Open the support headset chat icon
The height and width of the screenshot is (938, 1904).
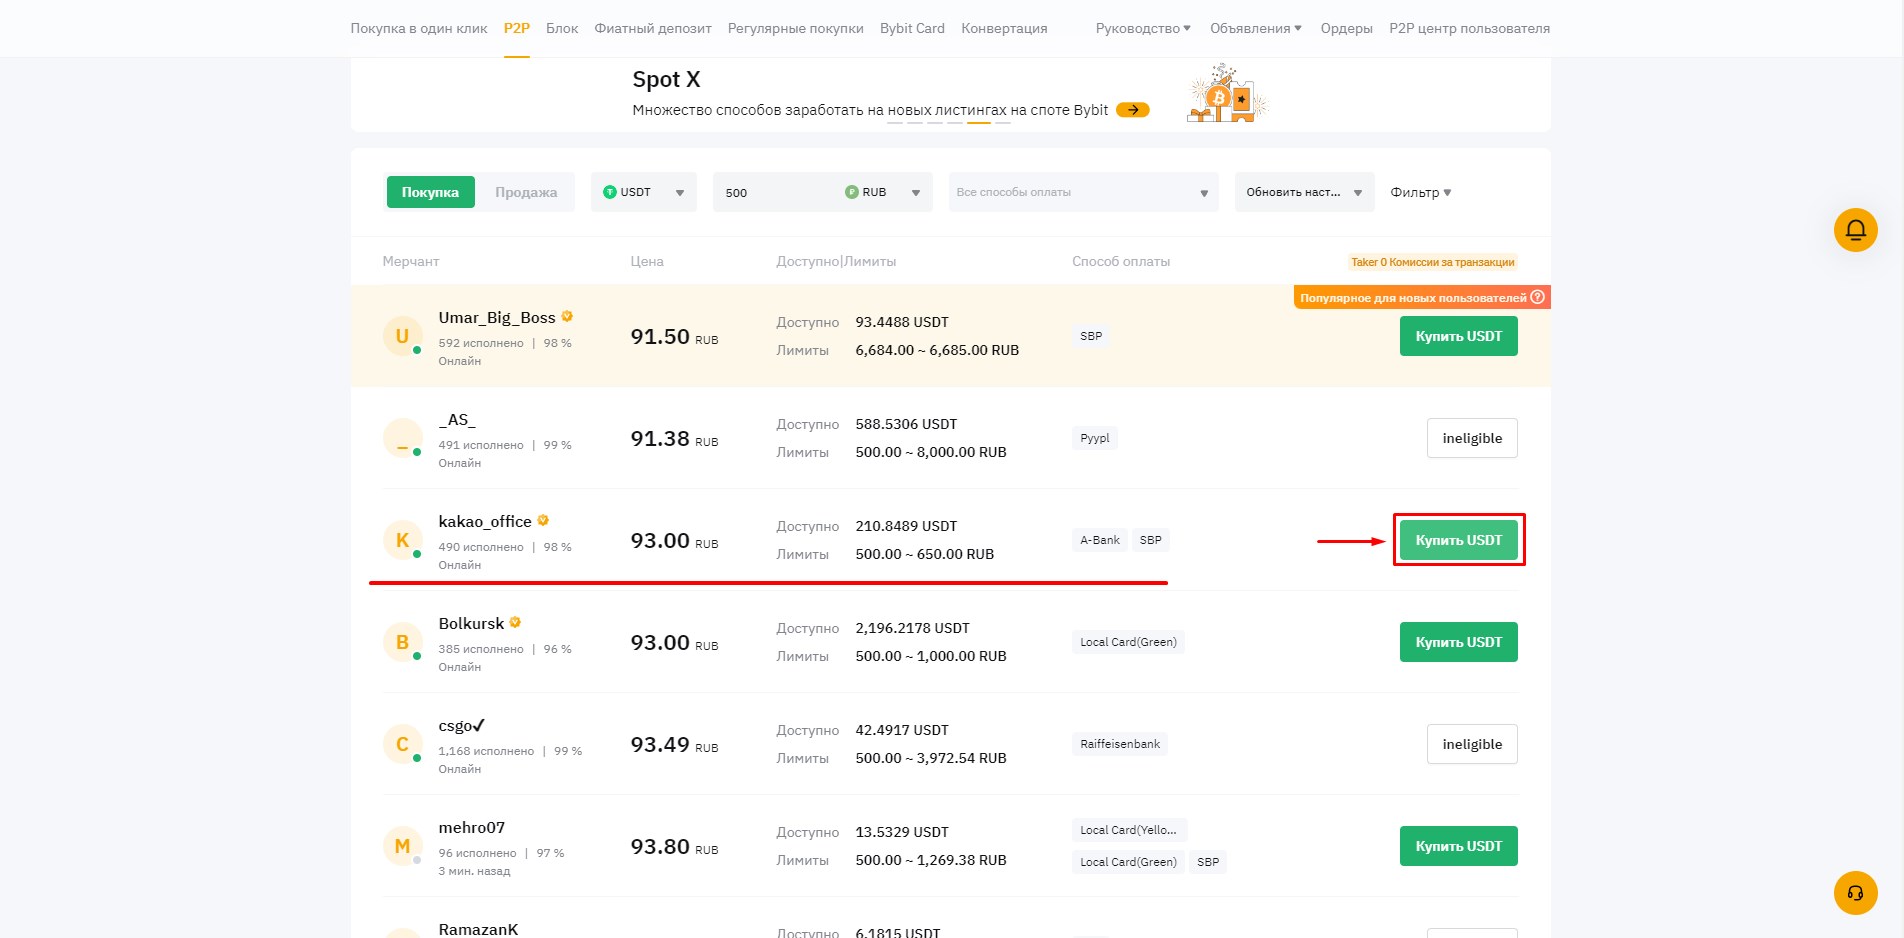(x=1855, y=893)
